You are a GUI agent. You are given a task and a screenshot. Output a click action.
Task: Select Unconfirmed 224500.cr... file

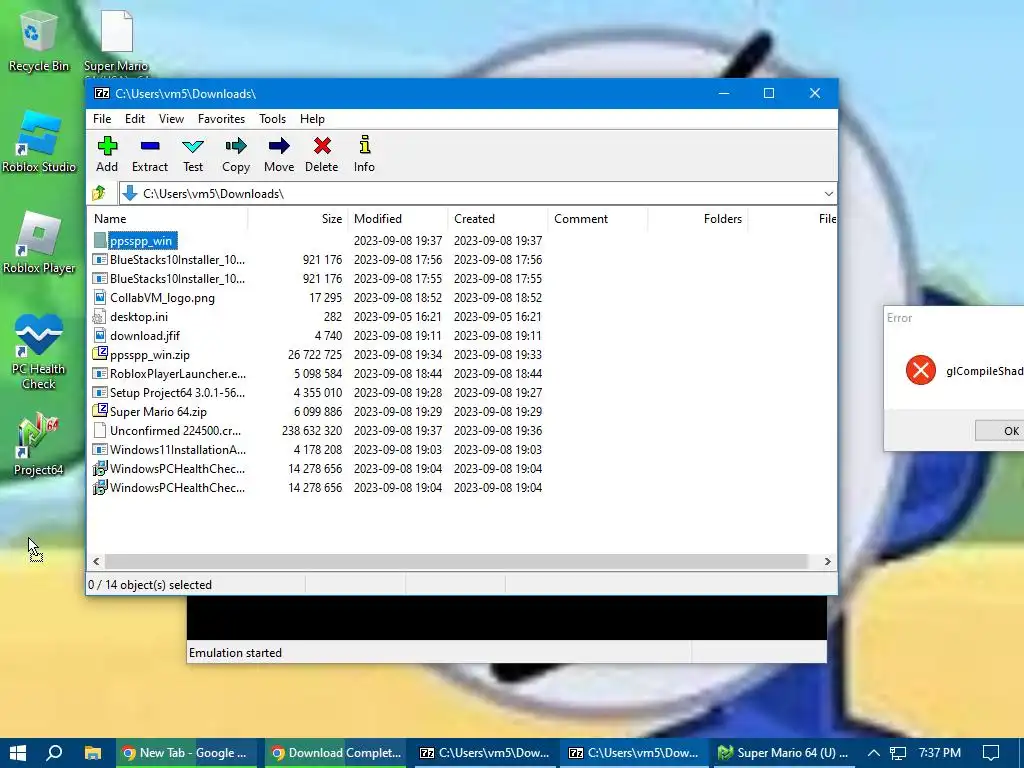317,430
